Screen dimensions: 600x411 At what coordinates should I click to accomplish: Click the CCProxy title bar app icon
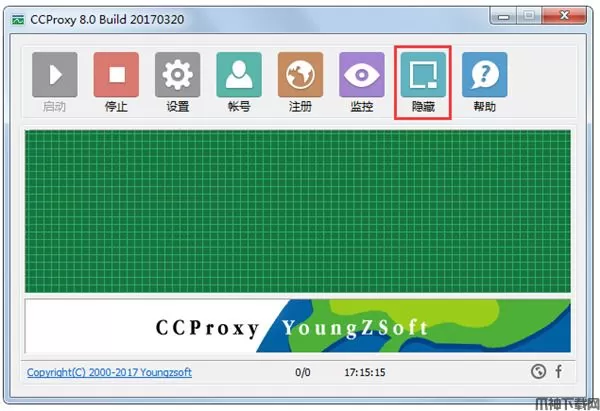pyautogui.click(x=18, y=20)
